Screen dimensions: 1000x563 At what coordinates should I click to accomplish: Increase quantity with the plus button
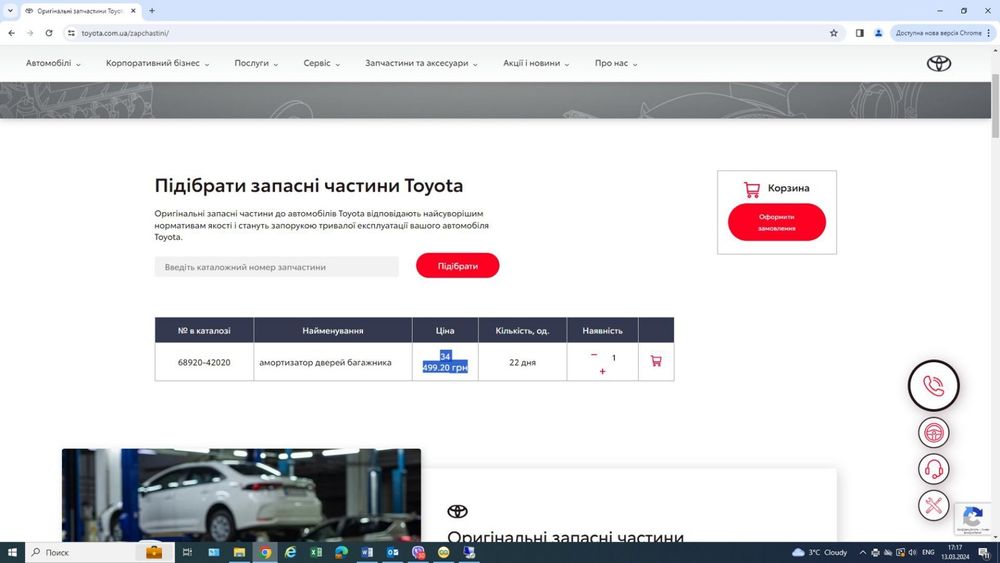[x=602, y=371]
